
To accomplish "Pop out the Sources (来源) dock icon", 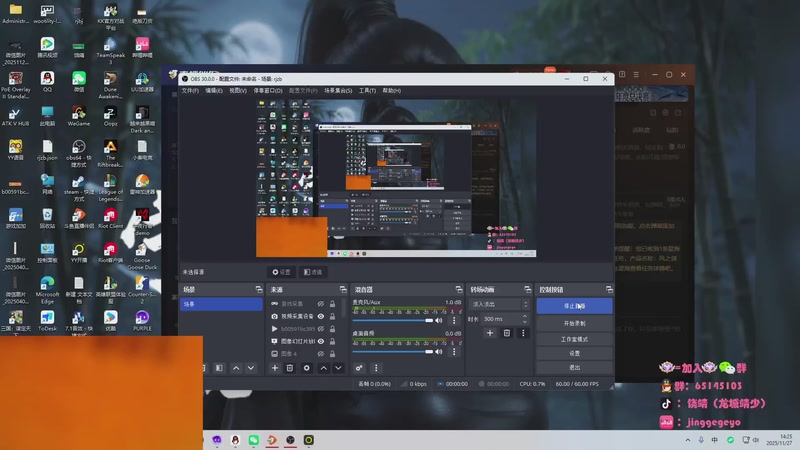I will click(x=343, y=289).
